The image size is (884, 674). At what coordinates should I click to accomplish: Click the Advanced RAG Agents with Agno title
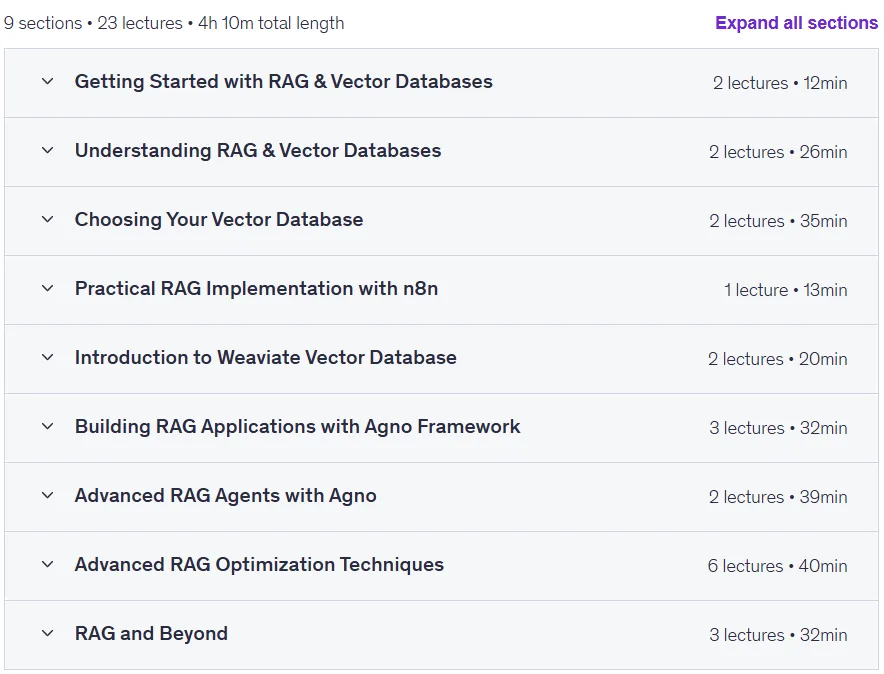tap(226, 496)
